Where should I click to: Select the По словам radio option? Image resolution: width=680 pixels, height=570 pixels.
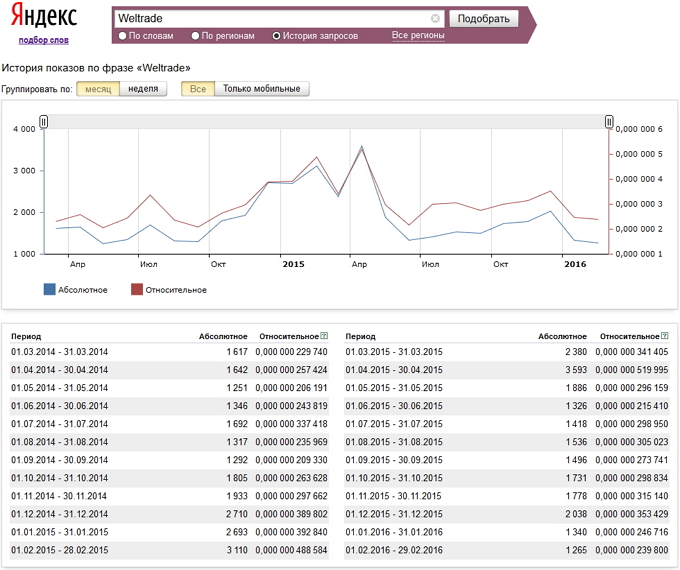coord(122,36)
